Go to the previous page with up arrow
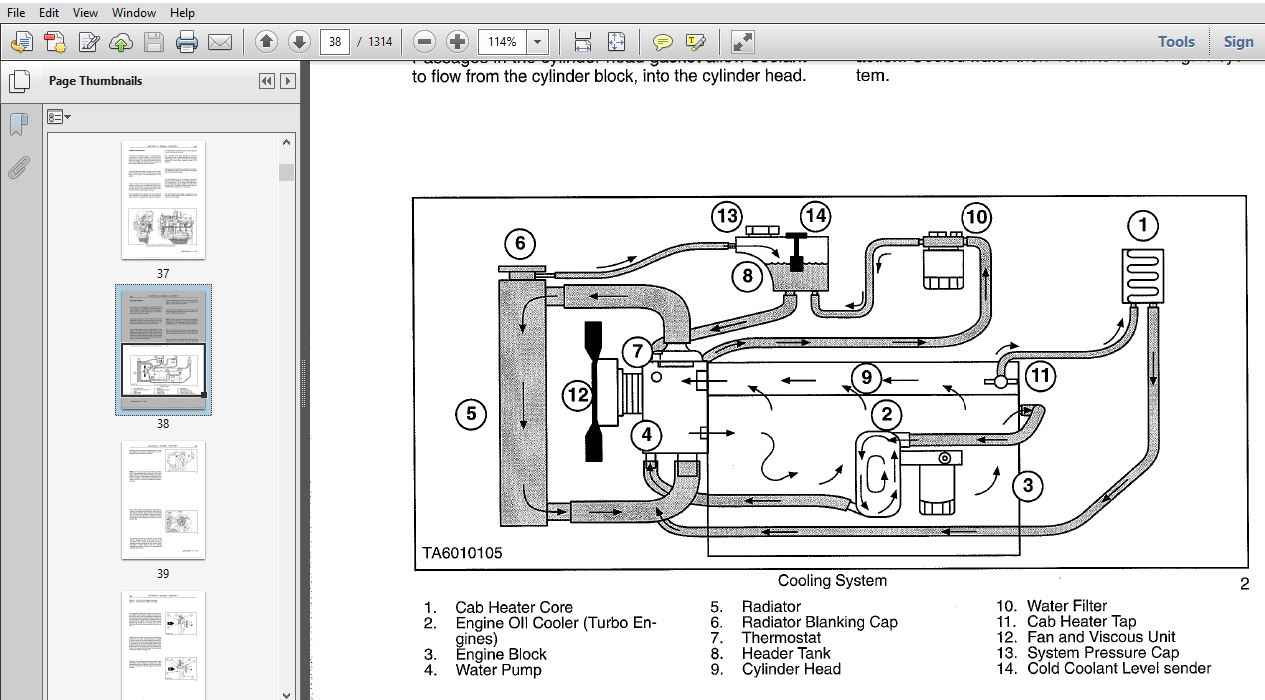 pos(266,42)
